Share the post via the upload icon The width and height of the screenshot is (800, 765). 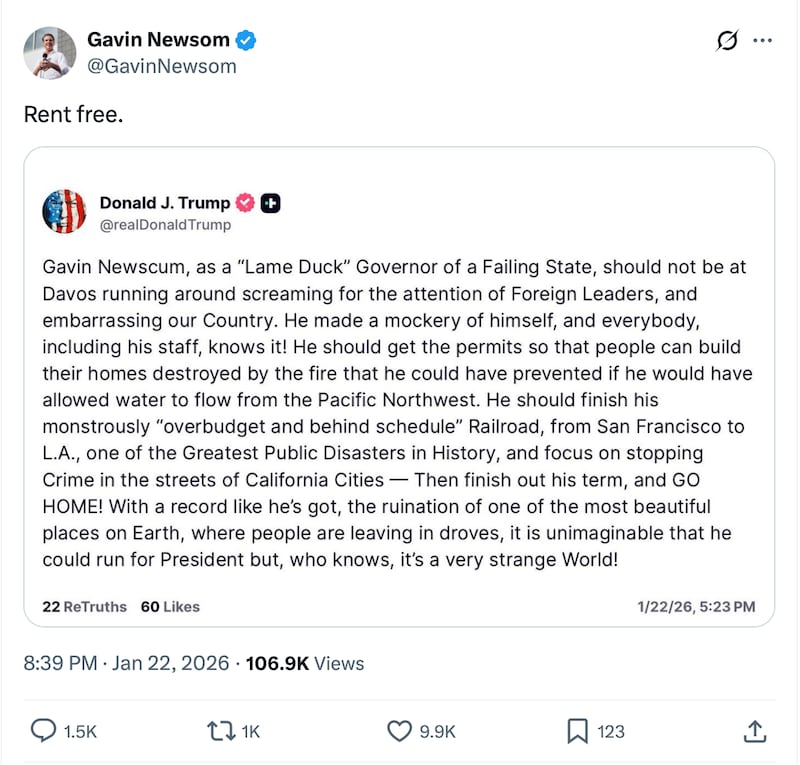[756, 731]
